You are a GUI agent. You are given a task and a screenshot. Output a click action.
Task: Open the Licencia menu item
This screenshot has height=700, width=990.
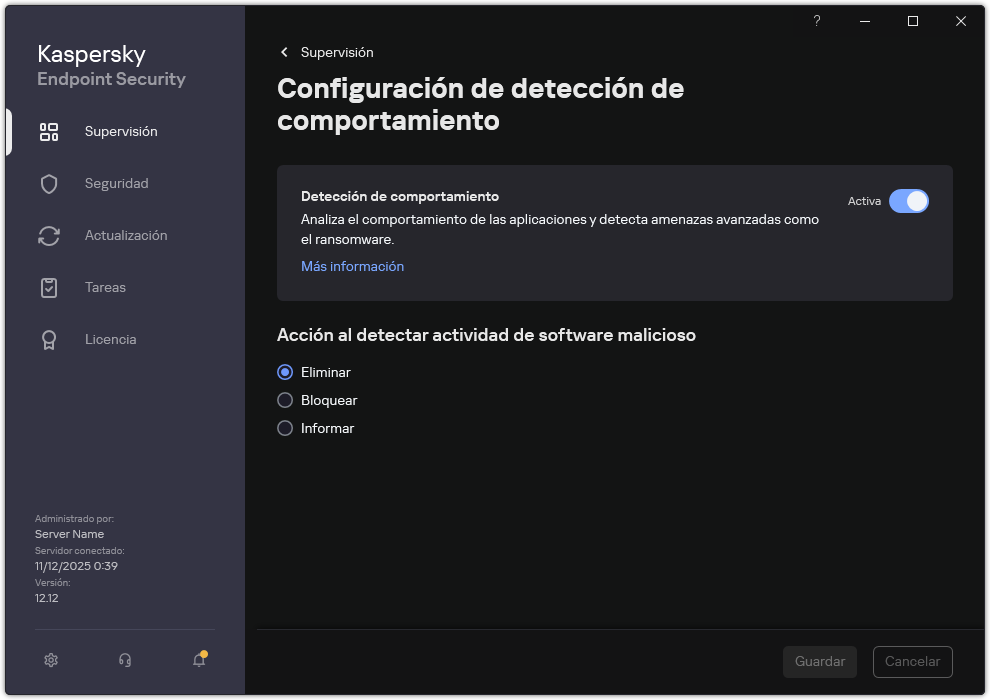(x=110, y=339)
